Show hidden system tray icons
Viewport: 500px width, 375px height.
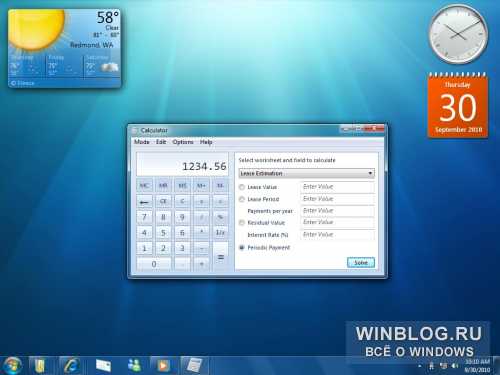coord(420,366)
